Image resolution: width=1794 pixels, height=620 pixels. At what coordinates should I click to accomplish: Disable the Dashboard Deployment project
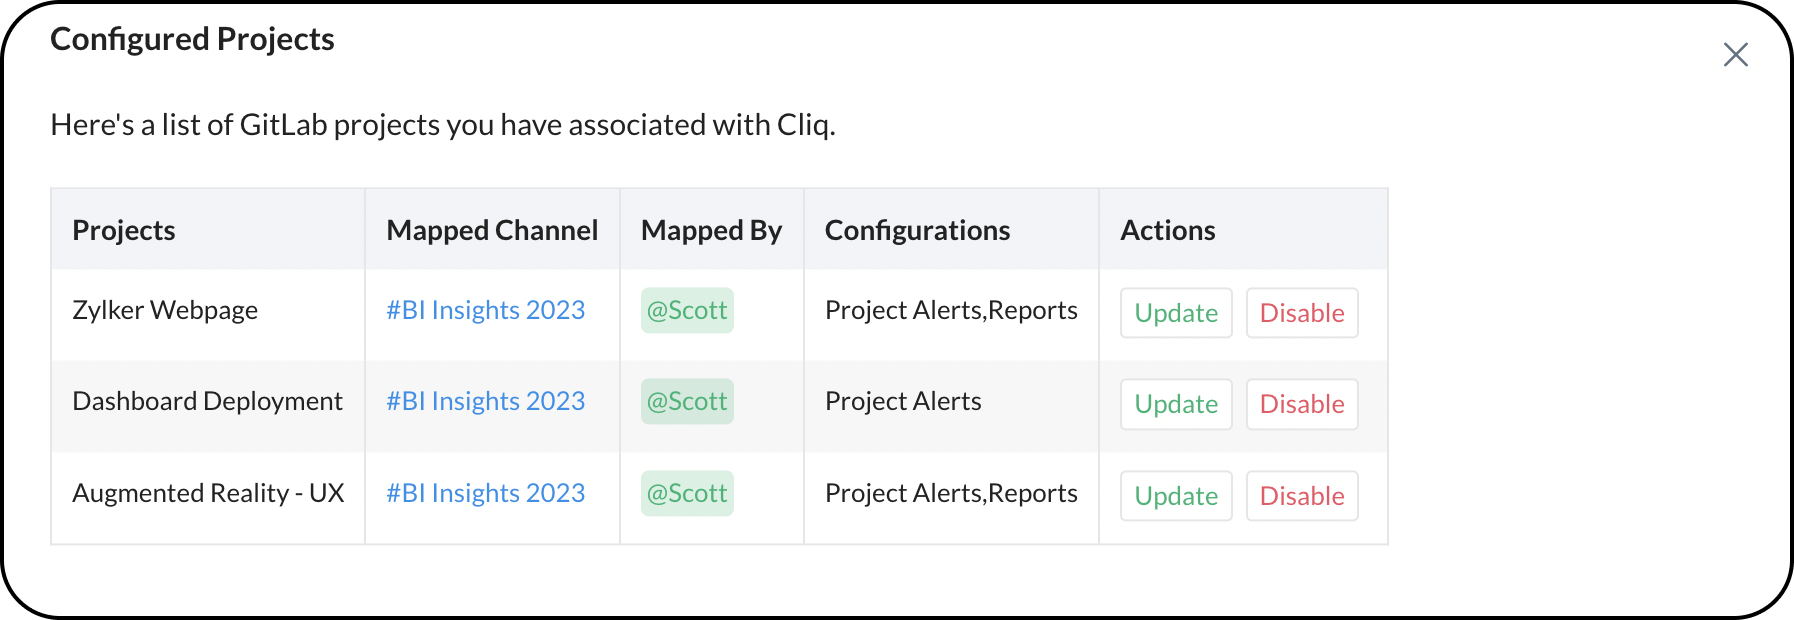point(1302,404)
